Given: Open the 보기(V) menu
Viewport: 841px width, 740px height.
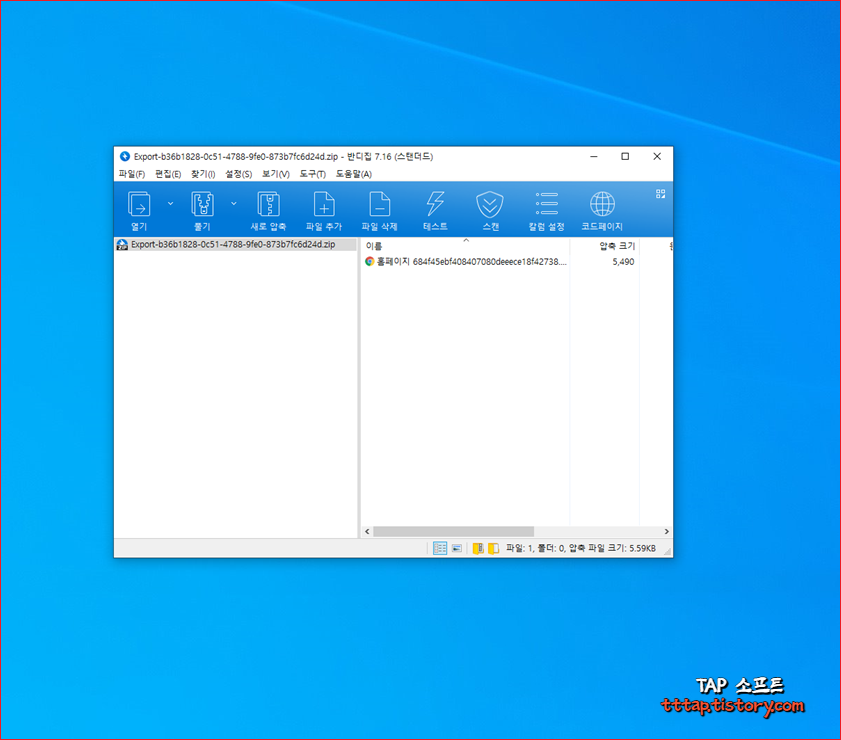Looking at the screenshot, I should point(276,174).
